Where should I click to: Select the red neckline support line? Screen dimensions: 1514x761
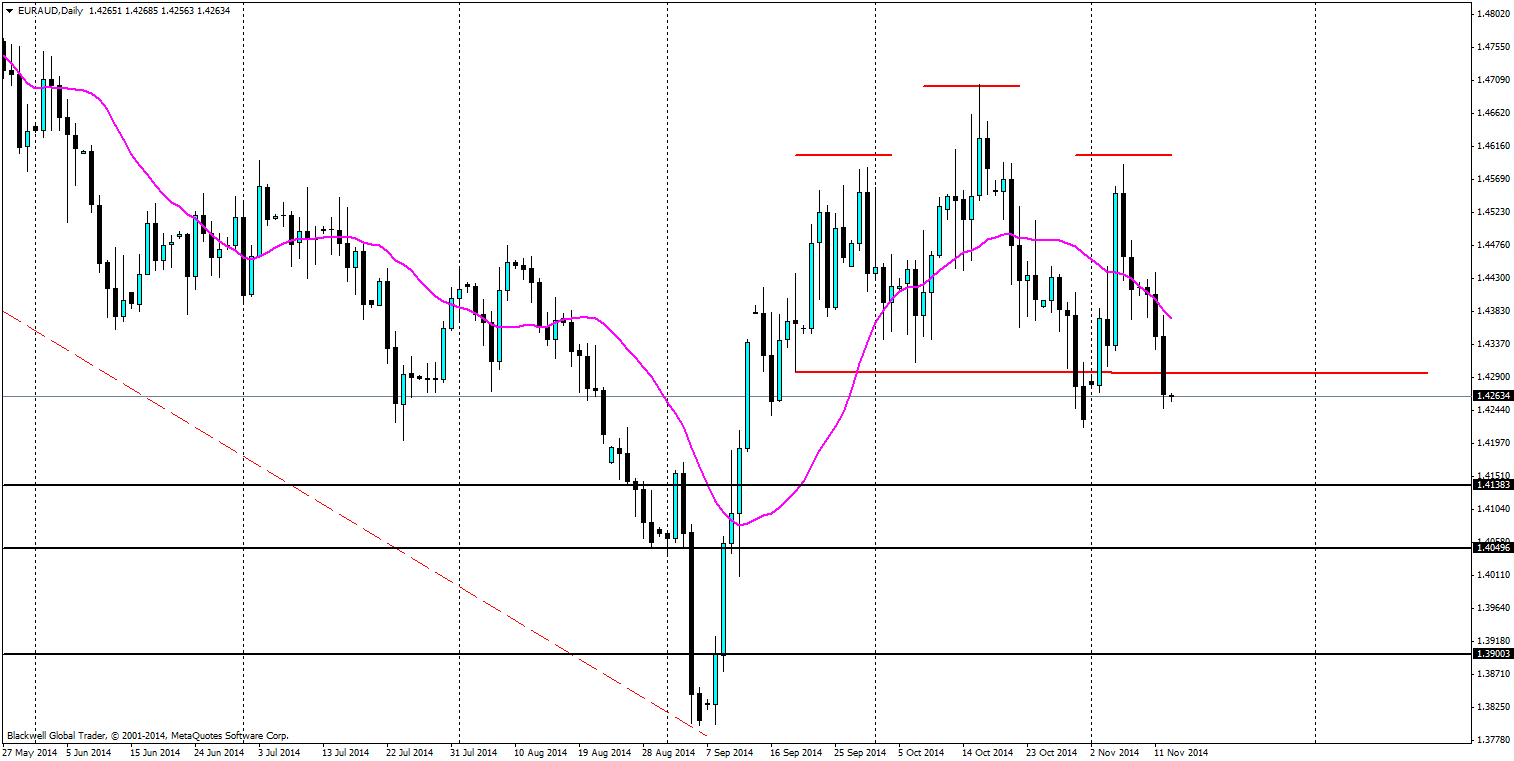click(1110, 372)
